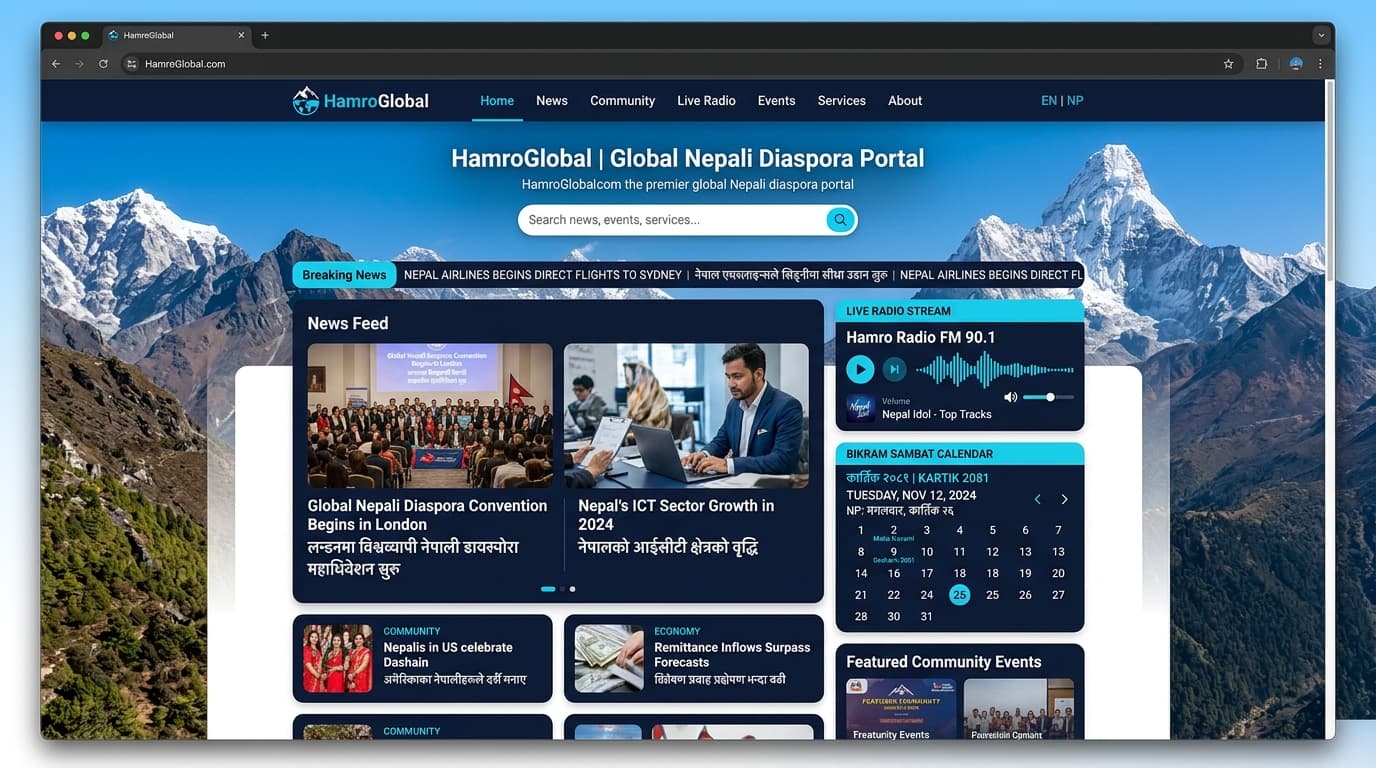Screen dimensions: 1376x768
Task: Click the browser back arrow
Action: 56,64
